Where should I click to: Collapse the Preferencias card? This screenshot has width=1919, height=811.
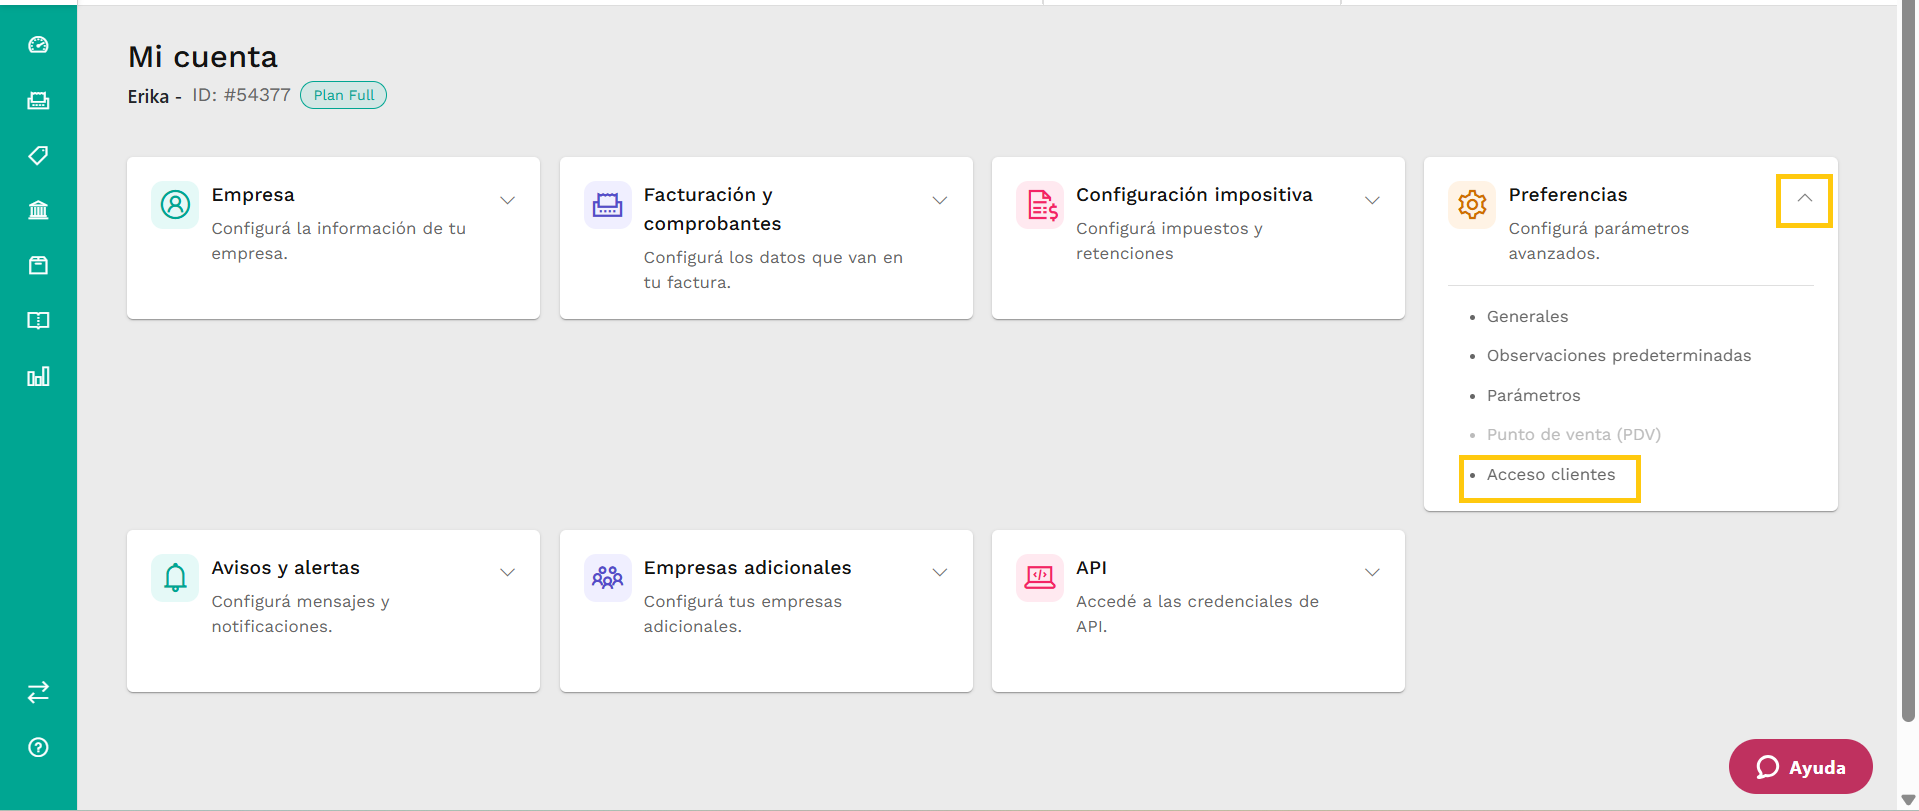[1805, 199]
